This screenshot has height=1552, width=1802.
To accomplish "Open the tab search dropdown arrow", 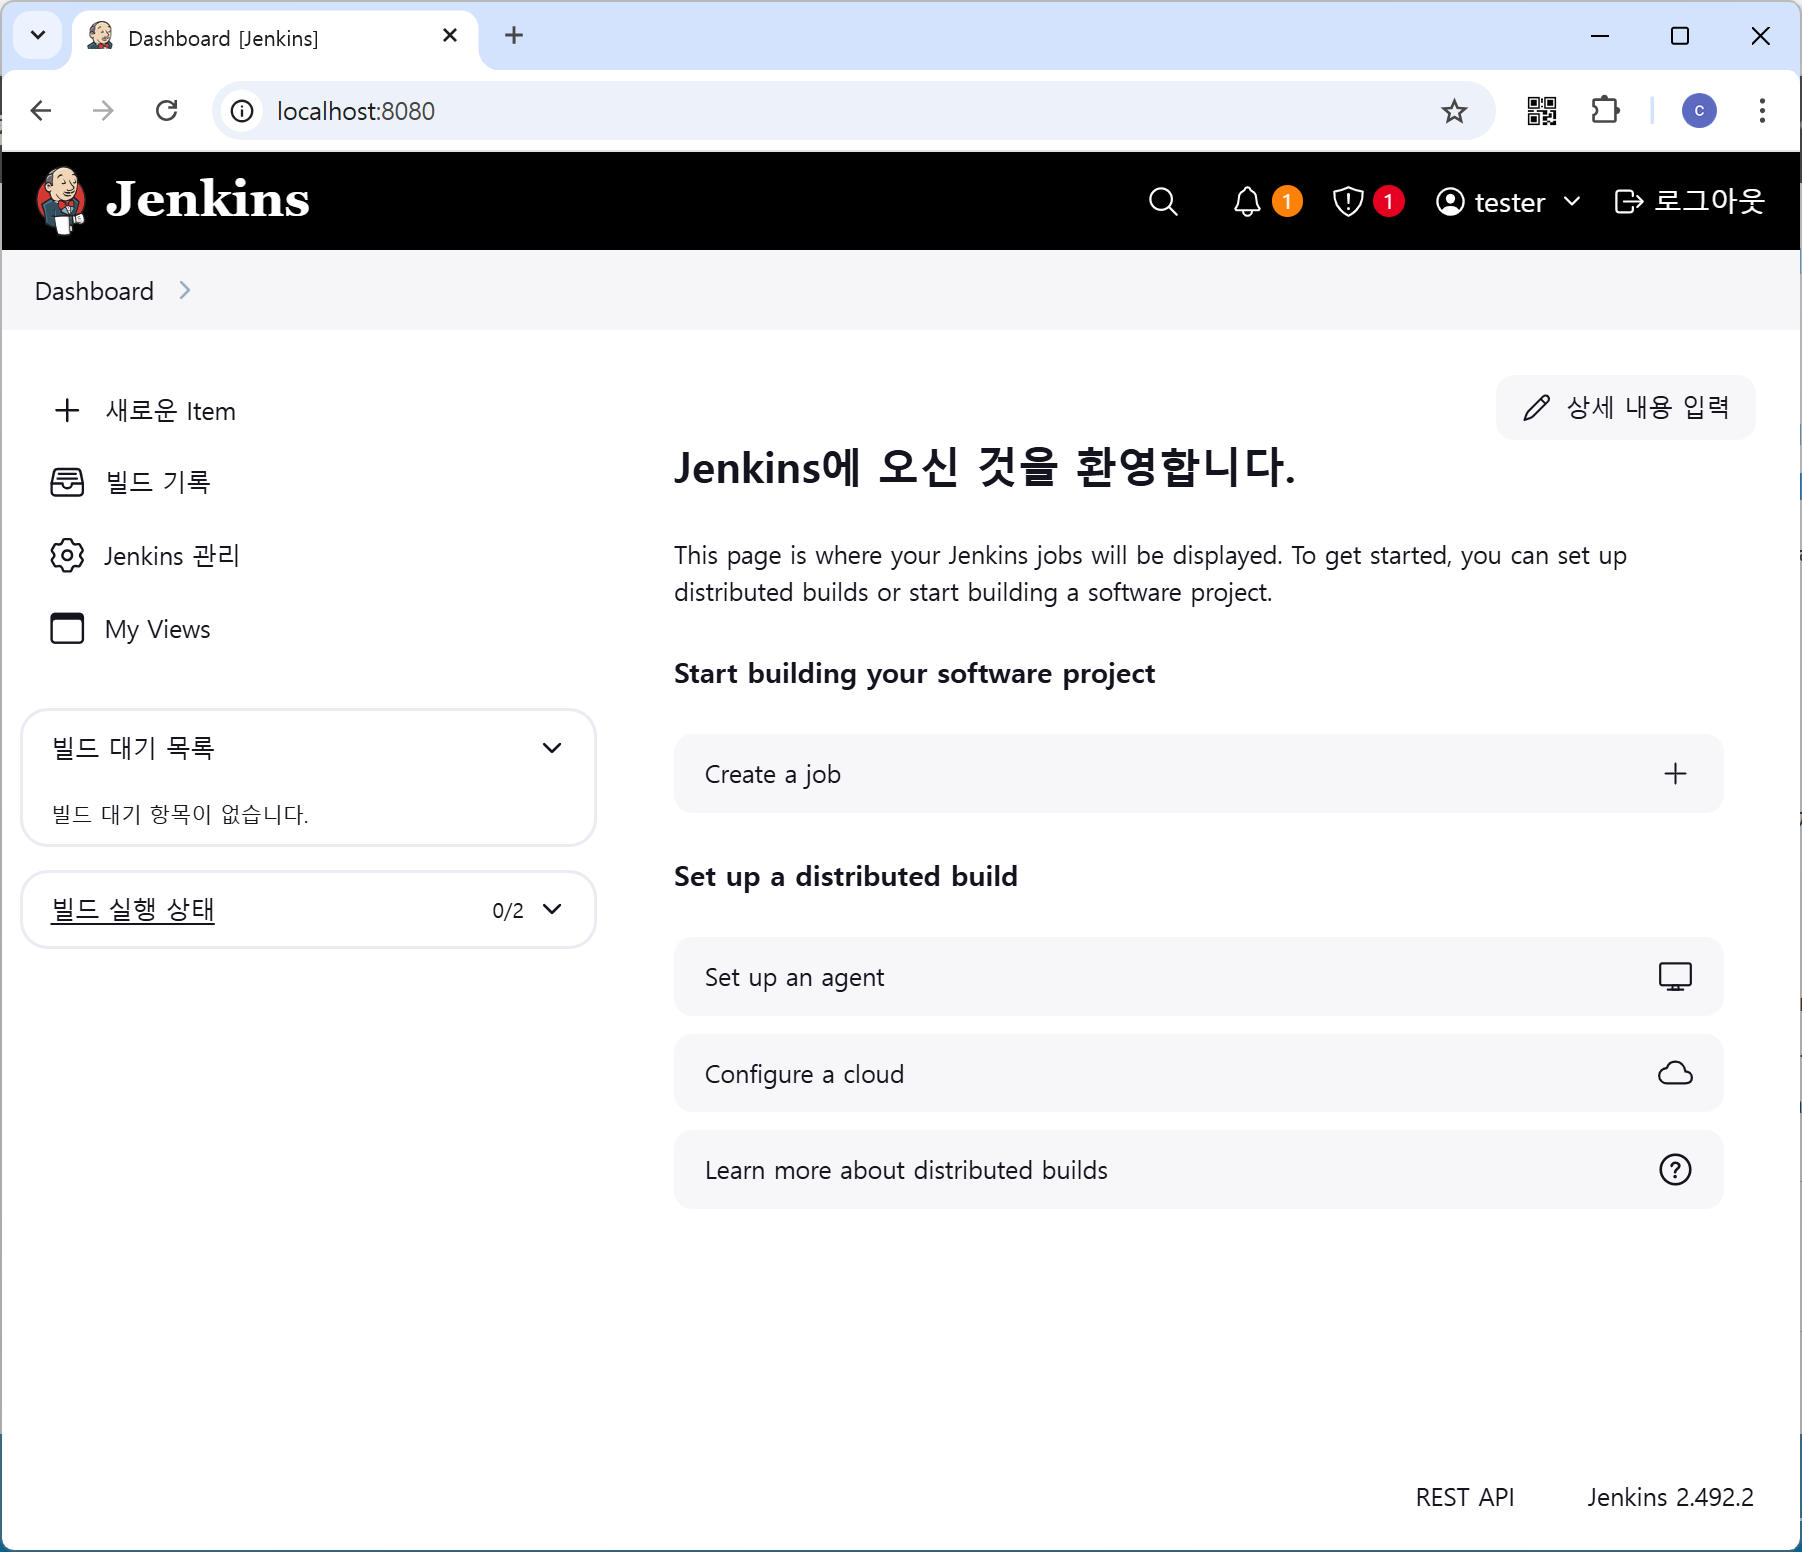I will [x=38, y=36].
